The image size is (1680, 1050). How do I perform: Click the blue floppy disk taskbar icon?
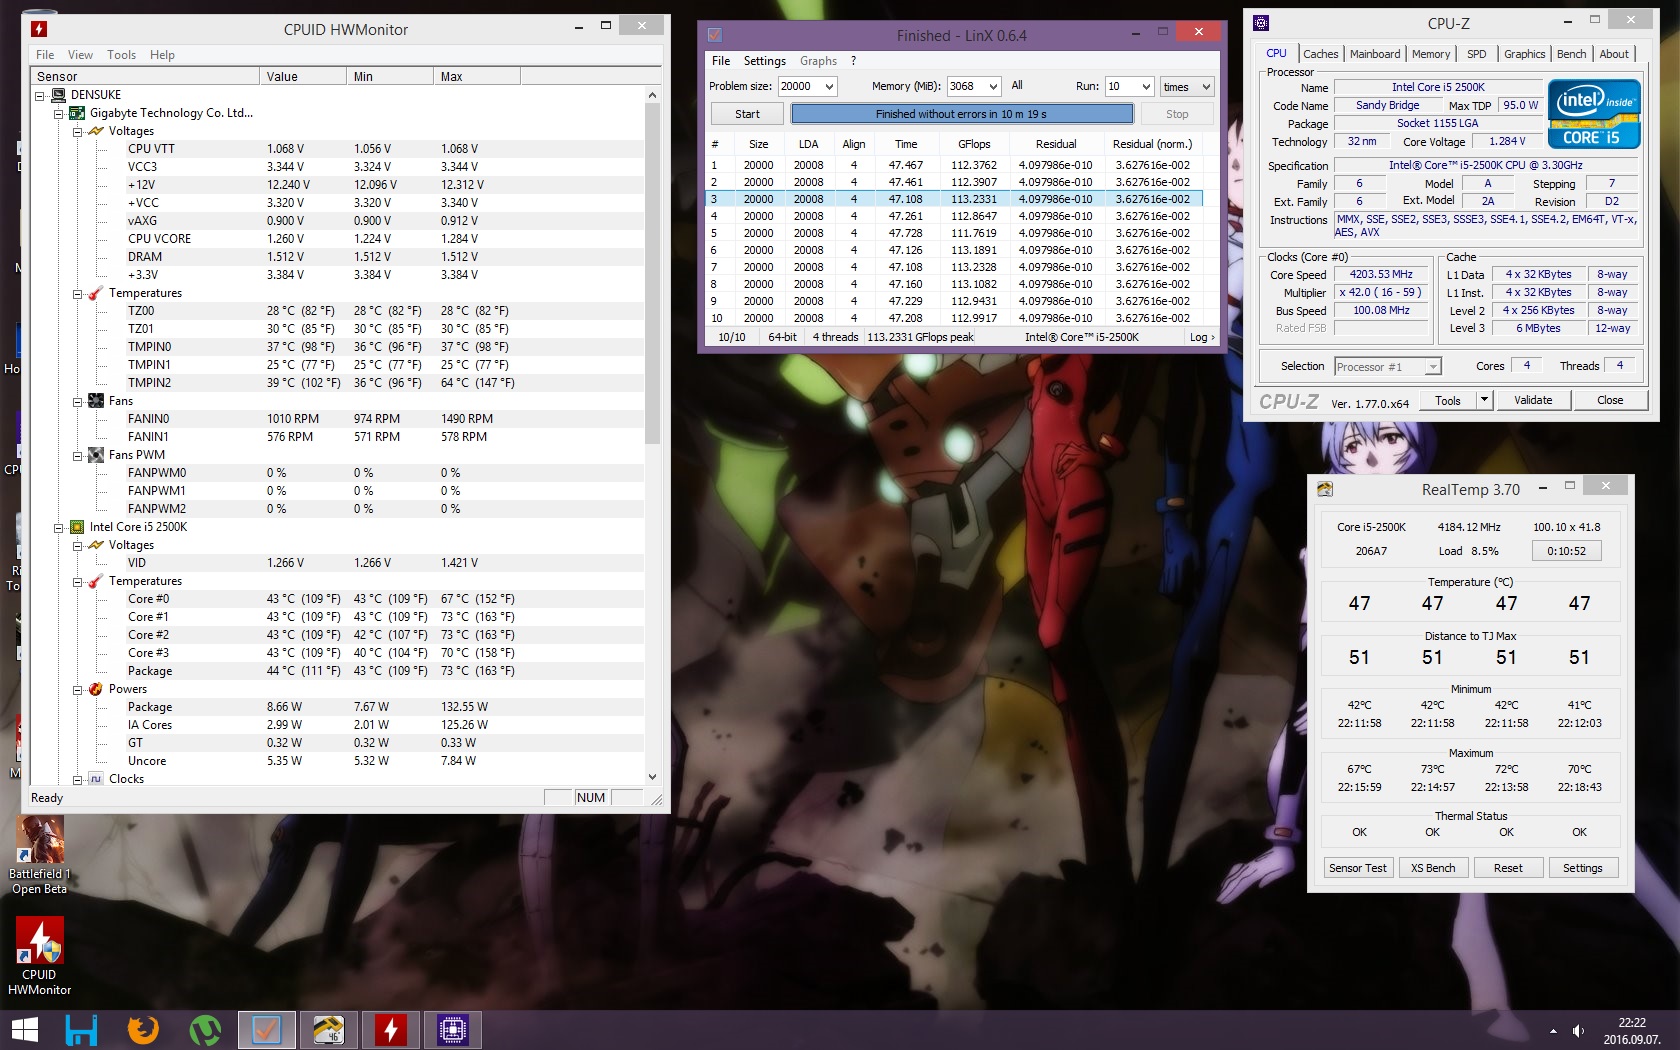click(81, 1030)
